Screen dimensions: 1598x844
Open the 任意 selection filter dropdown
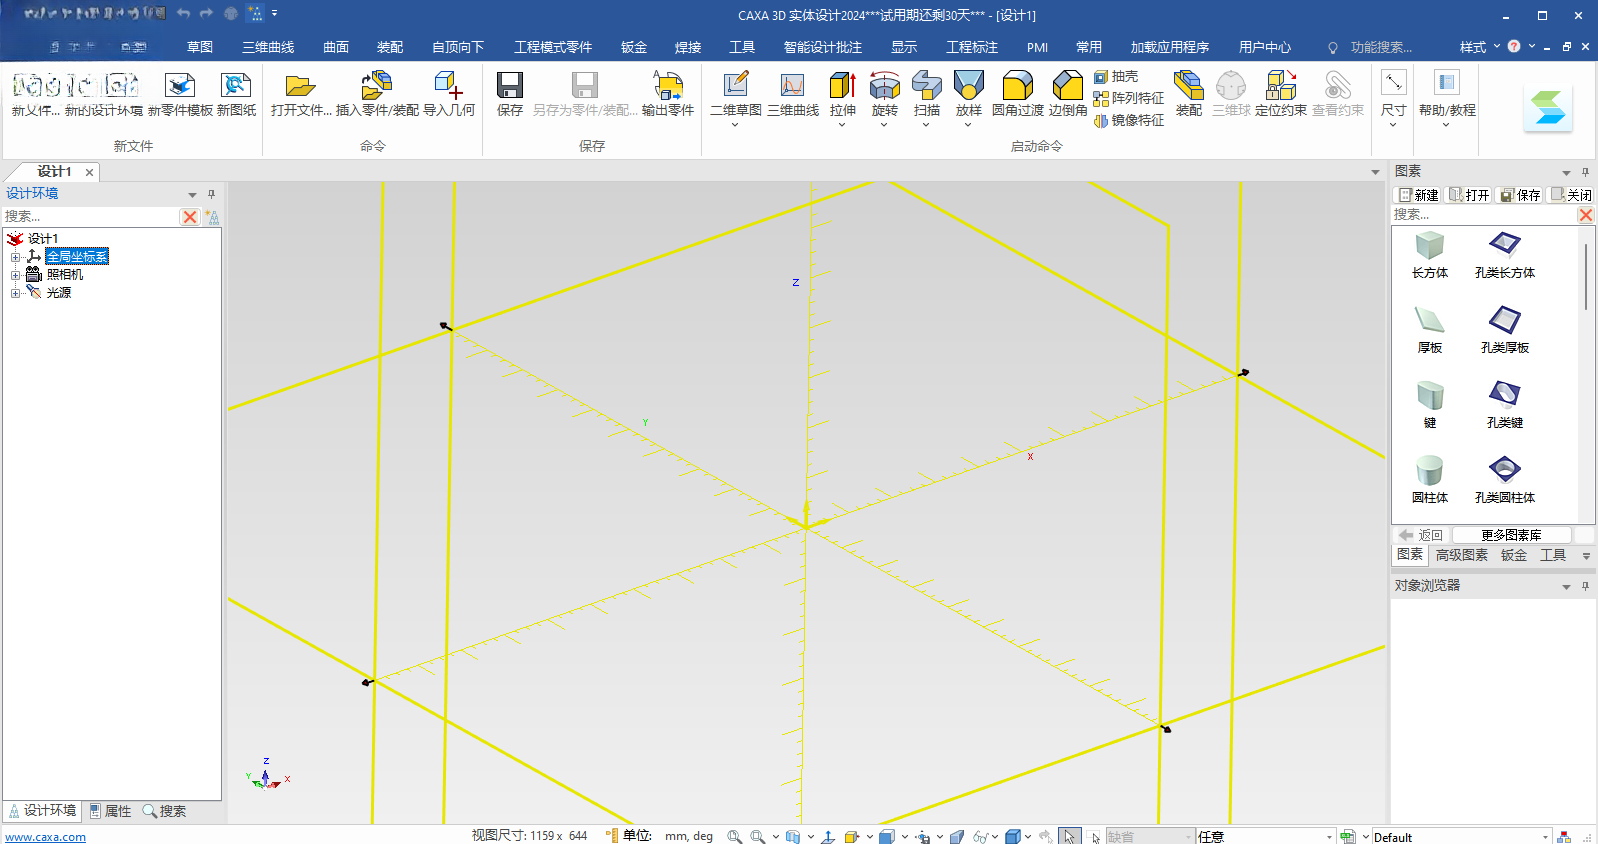tap(1330, 837)
